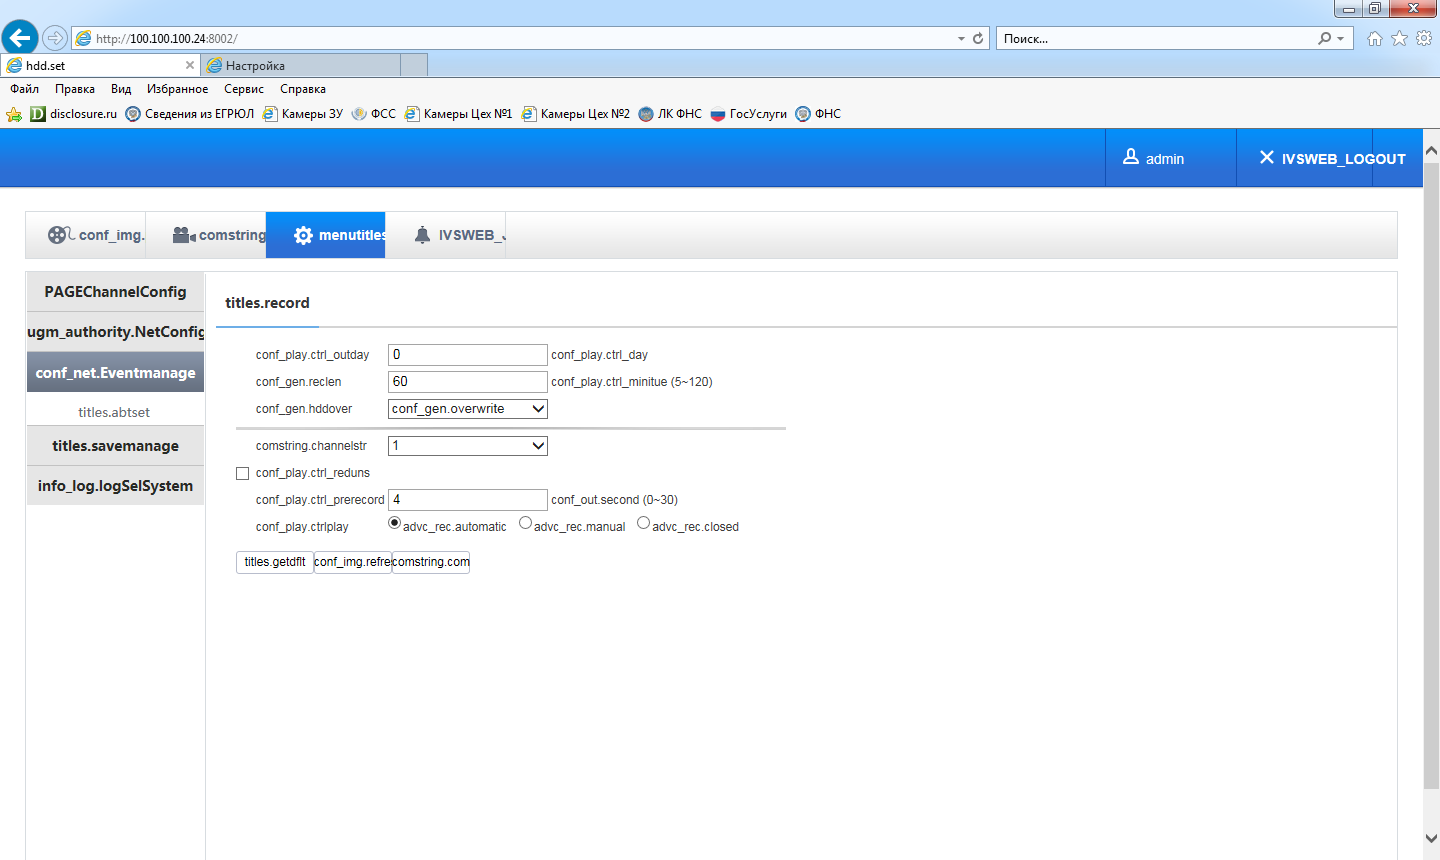
Task: Open titles.savemanage in the sidebar
Action: coord(115,446)
